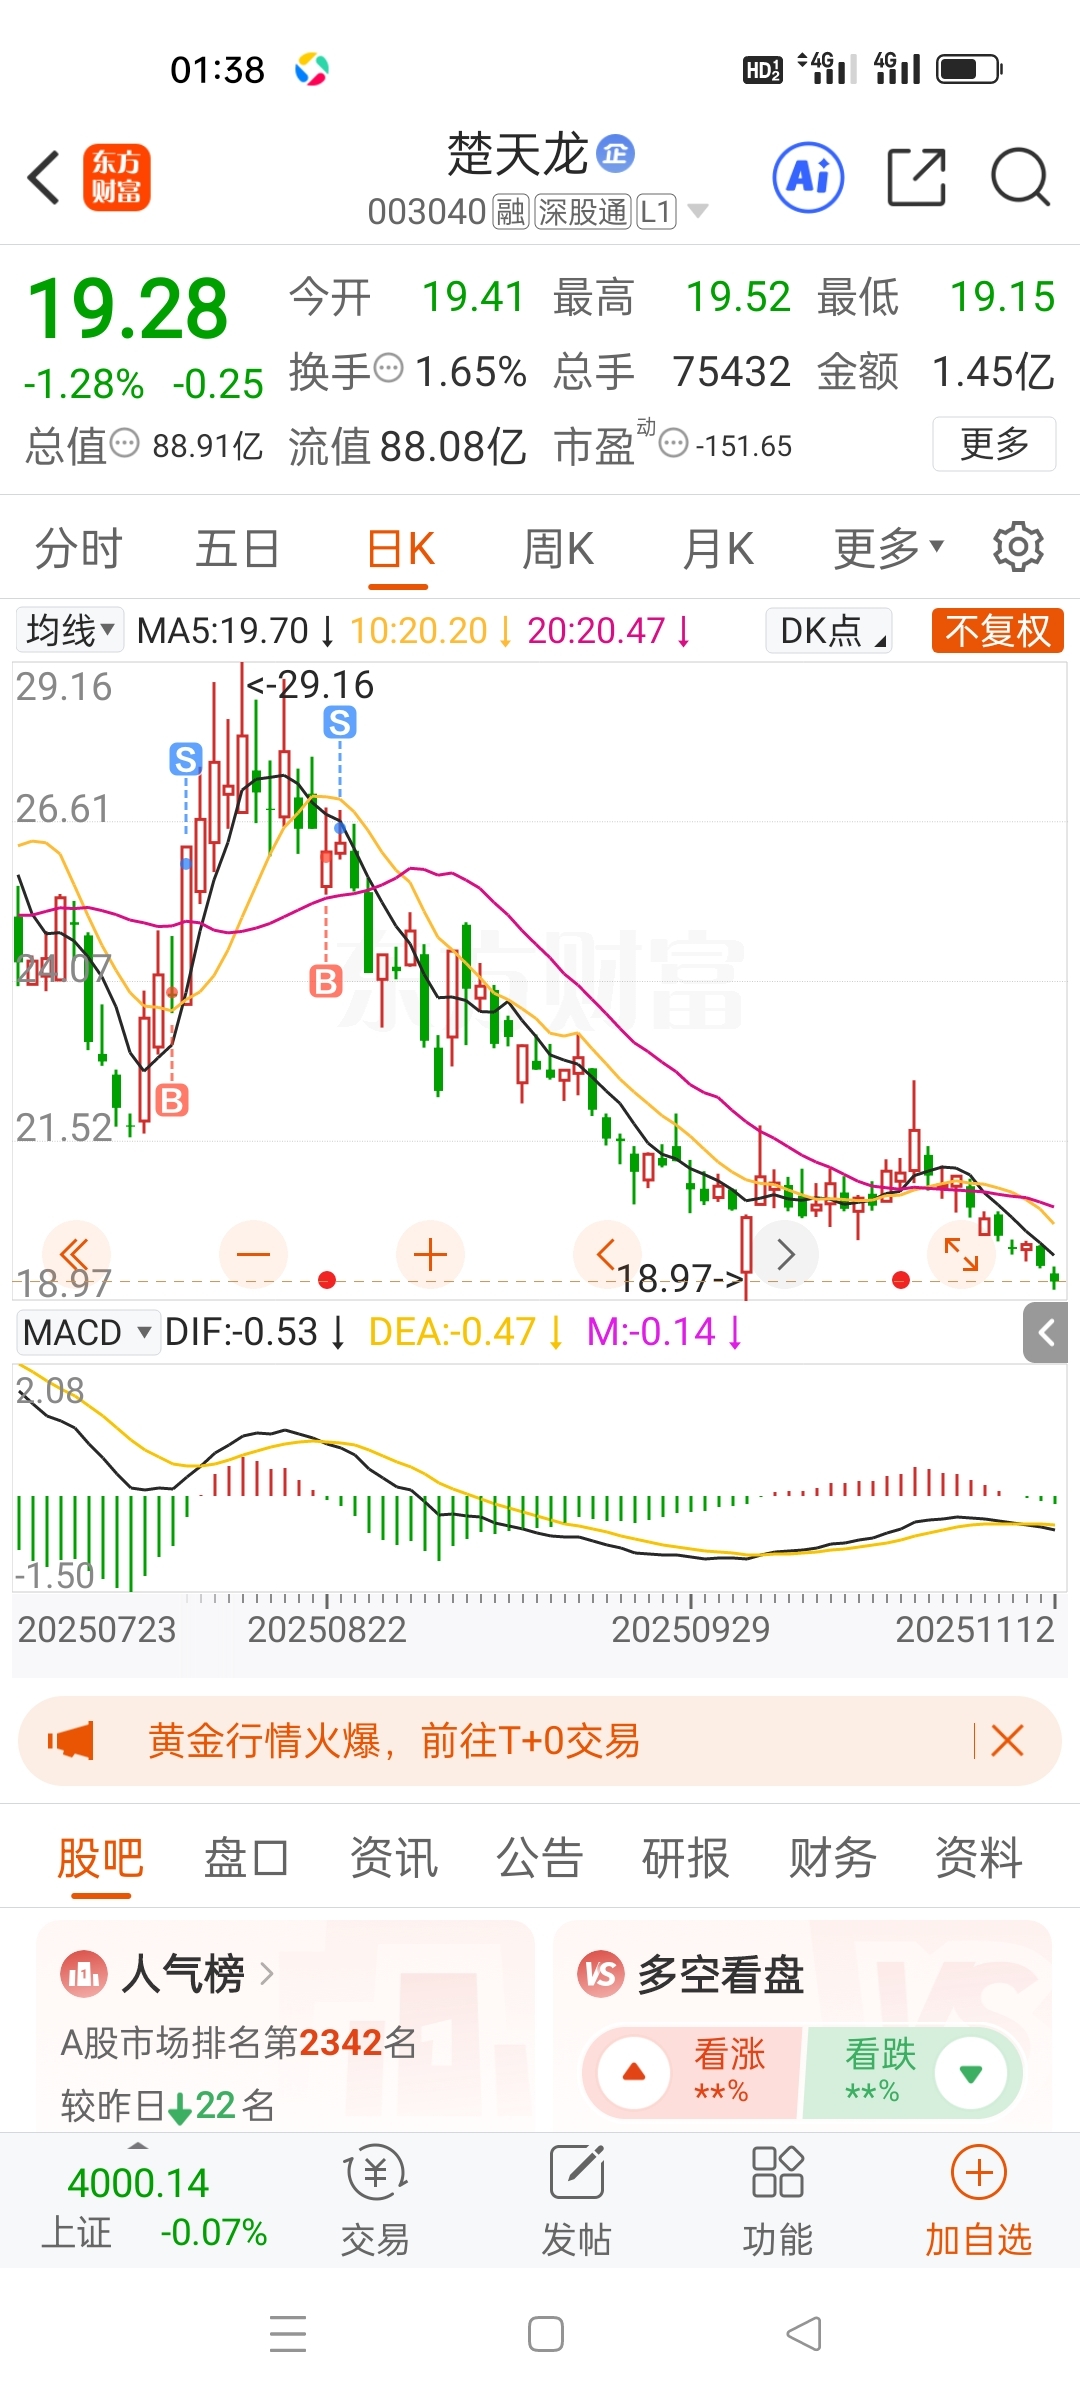Jump to earliest with double-left chart arrow
The width and height of the screenshot is (1080, 2400).
76,1254
